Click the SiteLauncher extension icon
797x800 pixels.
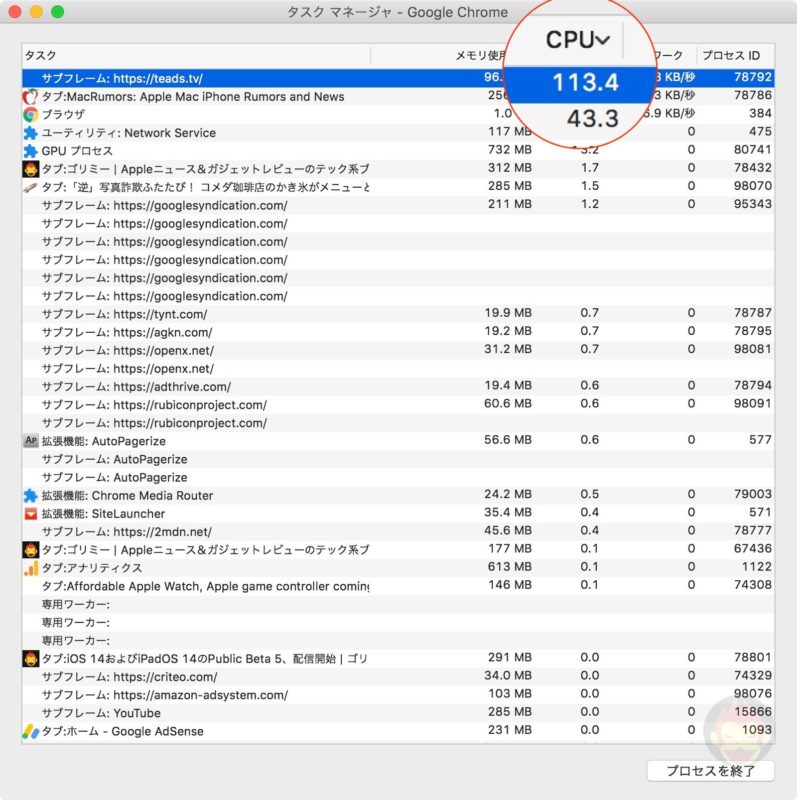click(x=30, y=514)
